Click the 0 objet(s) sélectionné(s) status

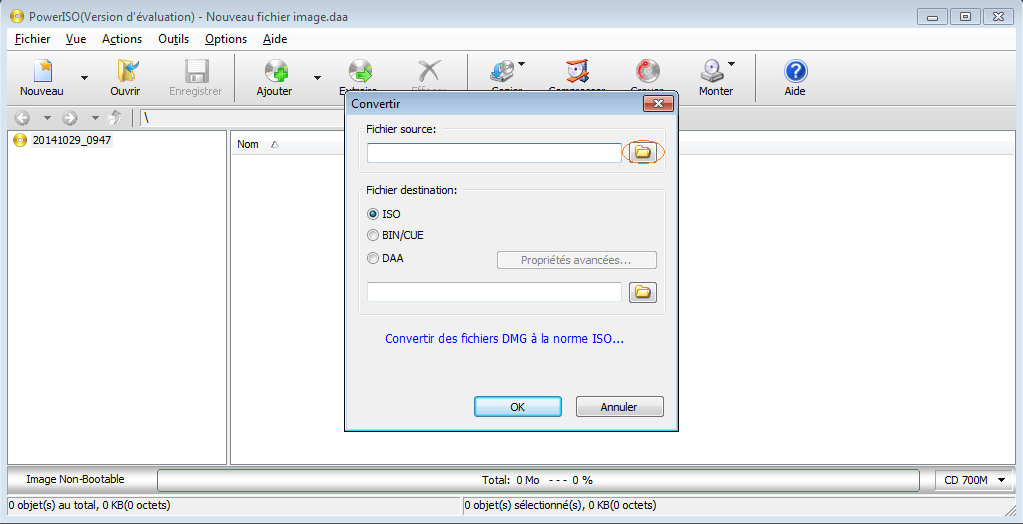point(560,505)
